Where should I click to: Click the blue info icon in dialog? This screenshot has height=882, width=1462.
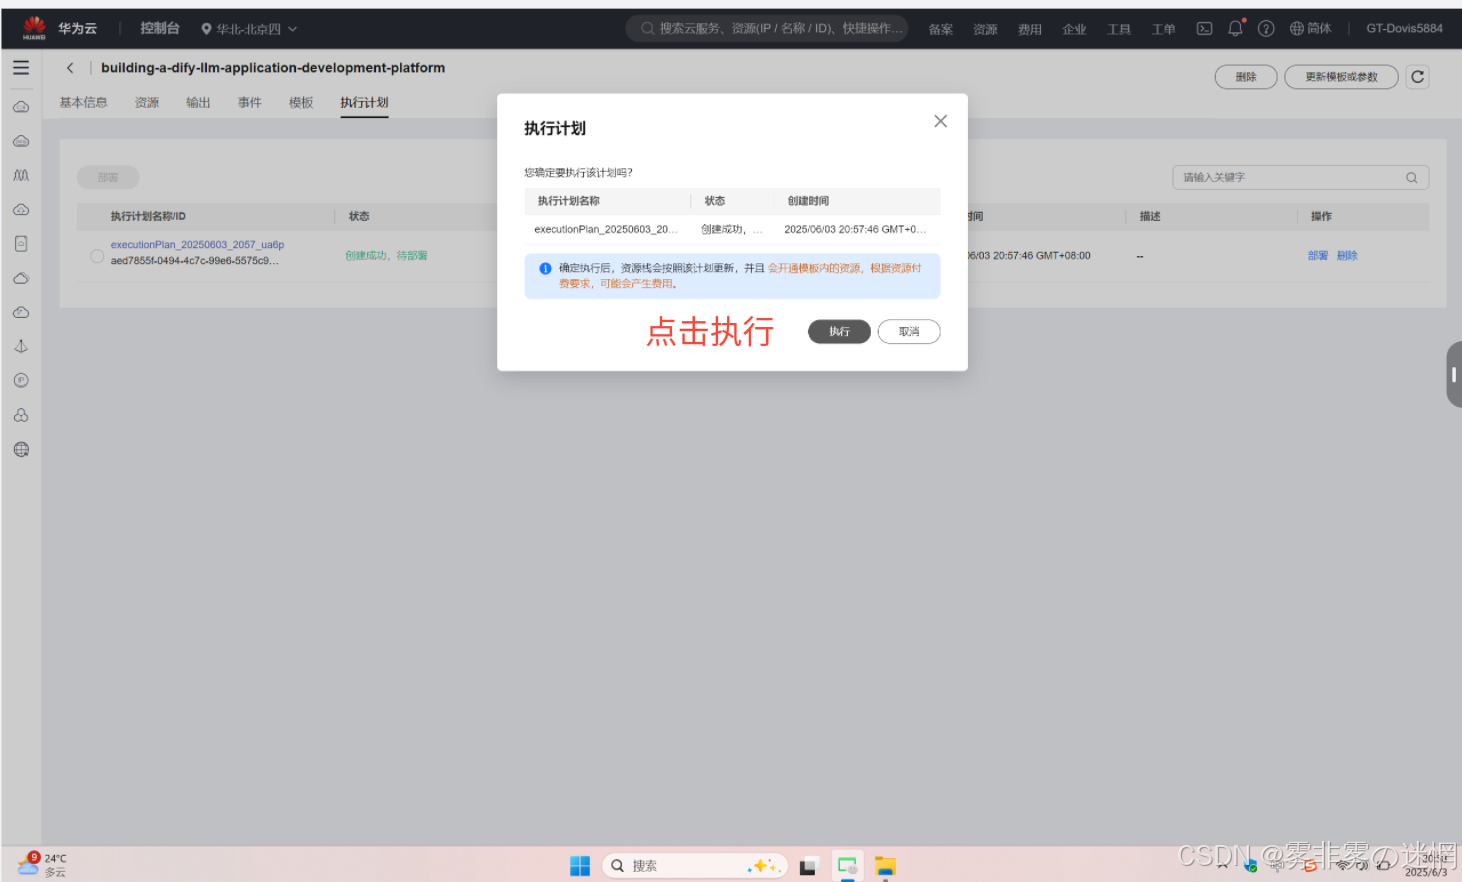point(545,268)
